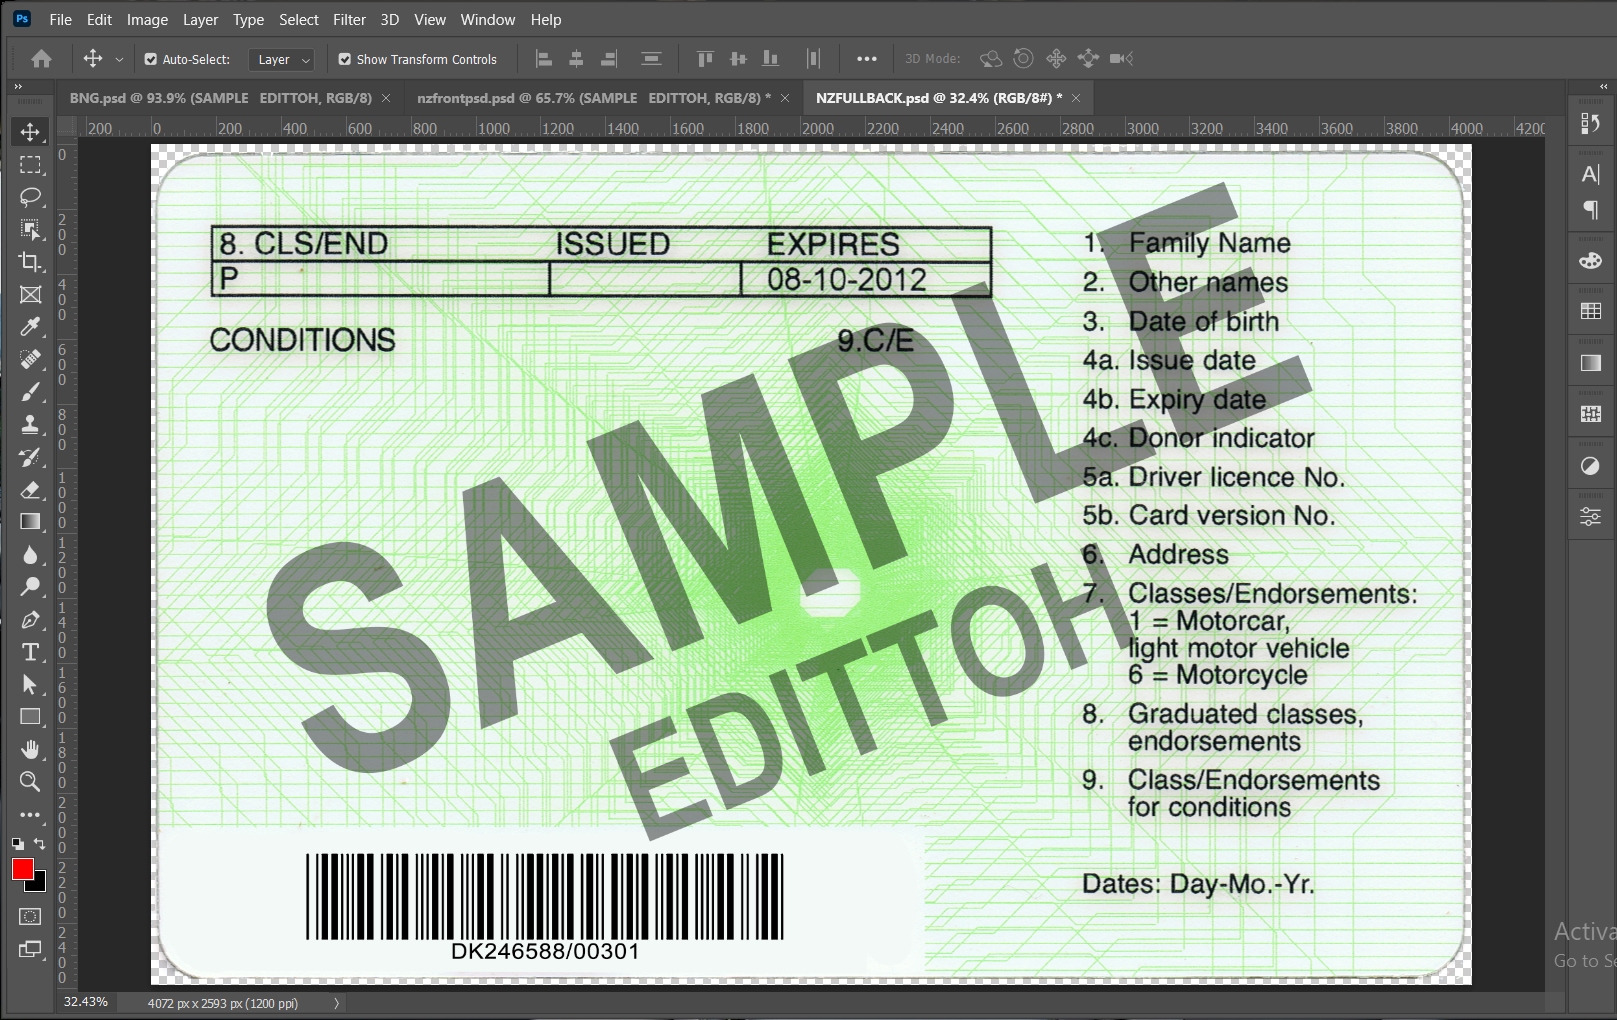Select the Eyedropper tool
The image size is (1617, 1020).
click(x=30, y=327)
